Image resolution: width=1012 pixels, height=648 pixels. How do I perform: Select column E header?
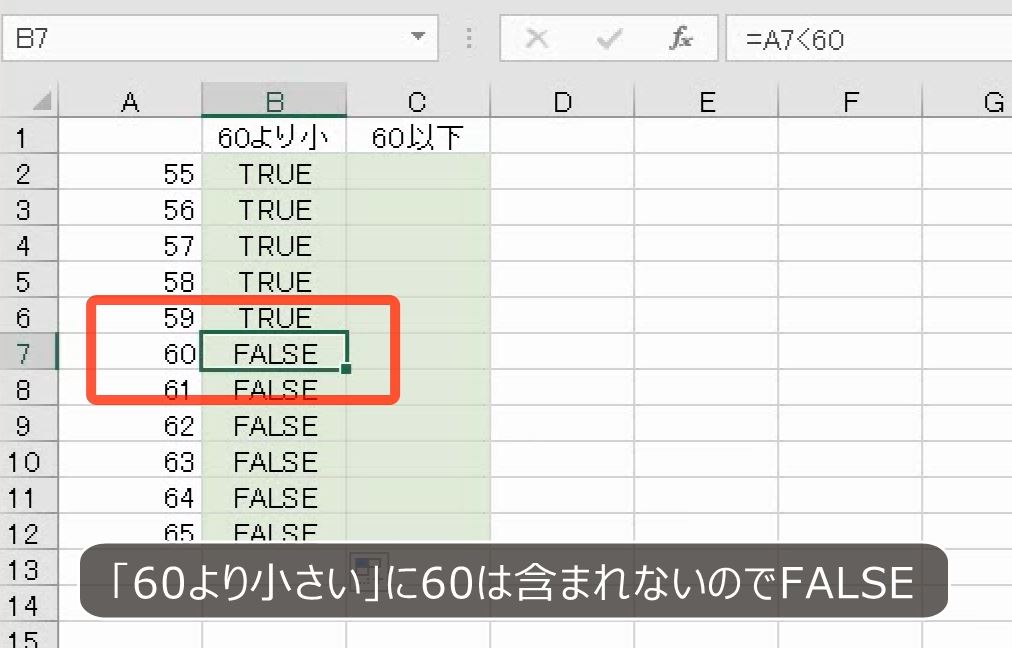(x=707, y=101)
